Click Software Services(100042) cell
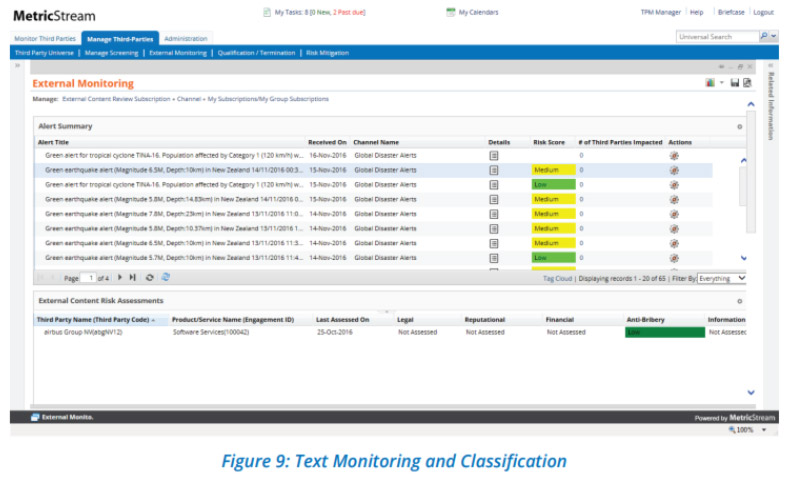Screen dimensions: 793x480 tap(211, 333)
